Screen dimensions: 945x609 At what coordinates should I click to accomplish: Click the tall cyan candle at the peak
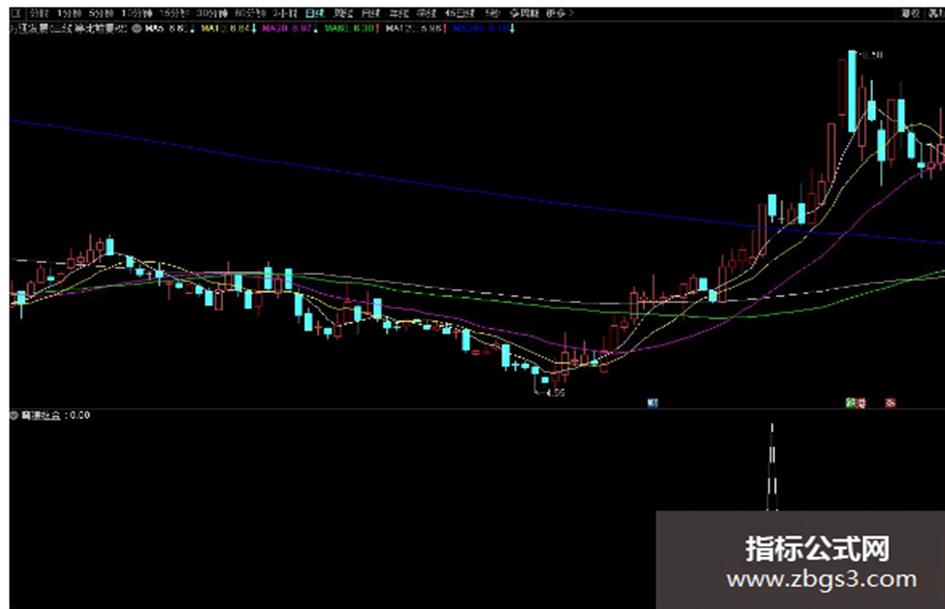852,91
